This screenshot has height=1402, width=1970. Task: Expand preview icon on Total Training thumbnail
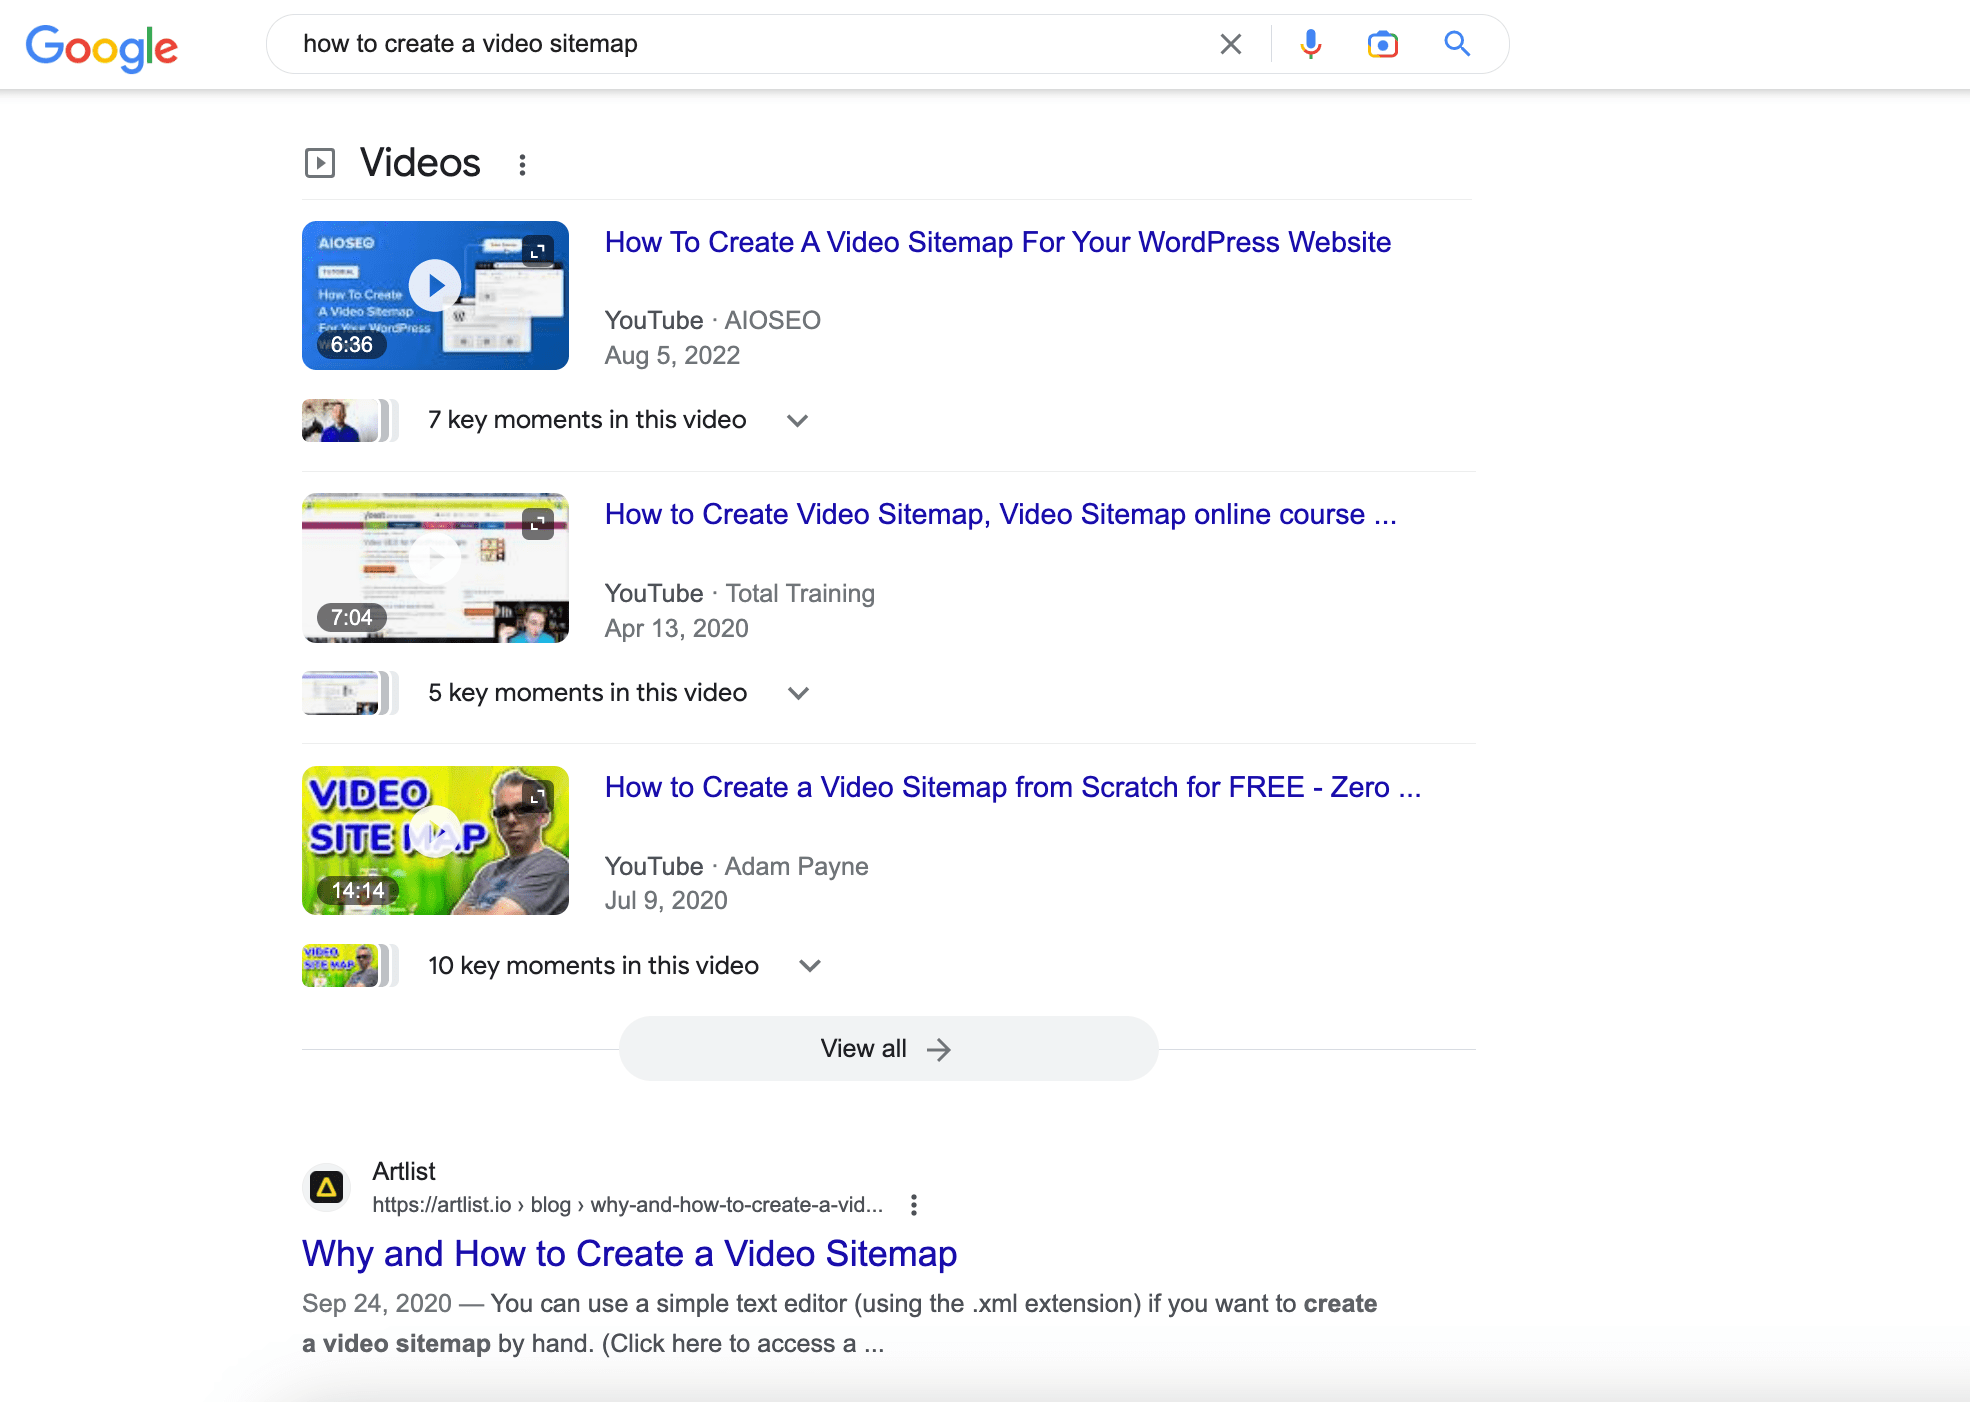click(x=538, y=524)
